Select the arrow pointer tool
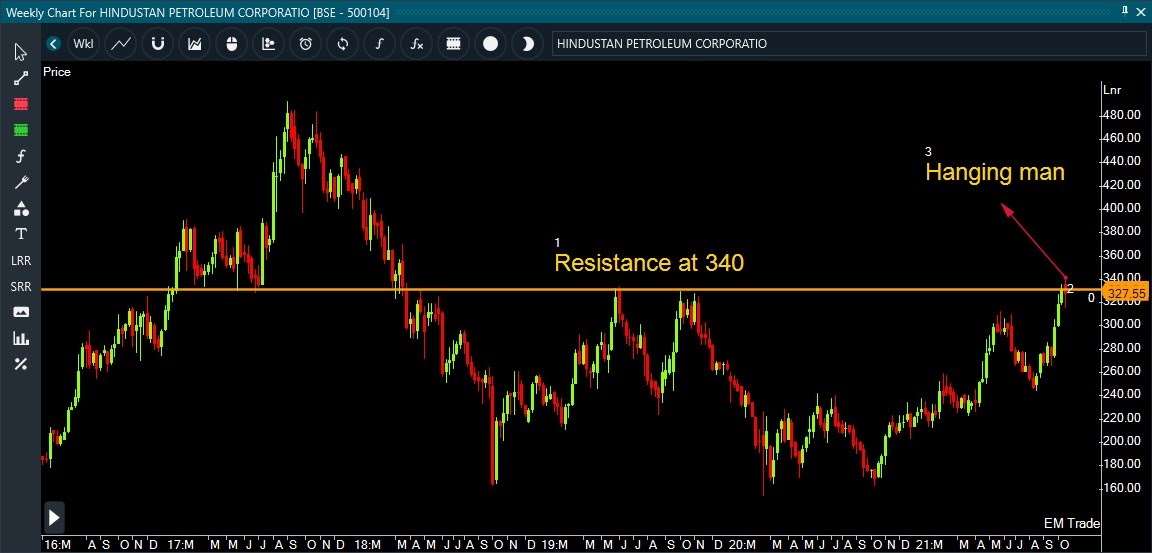This screenshot has width=1152, height=553. [21, 53]
